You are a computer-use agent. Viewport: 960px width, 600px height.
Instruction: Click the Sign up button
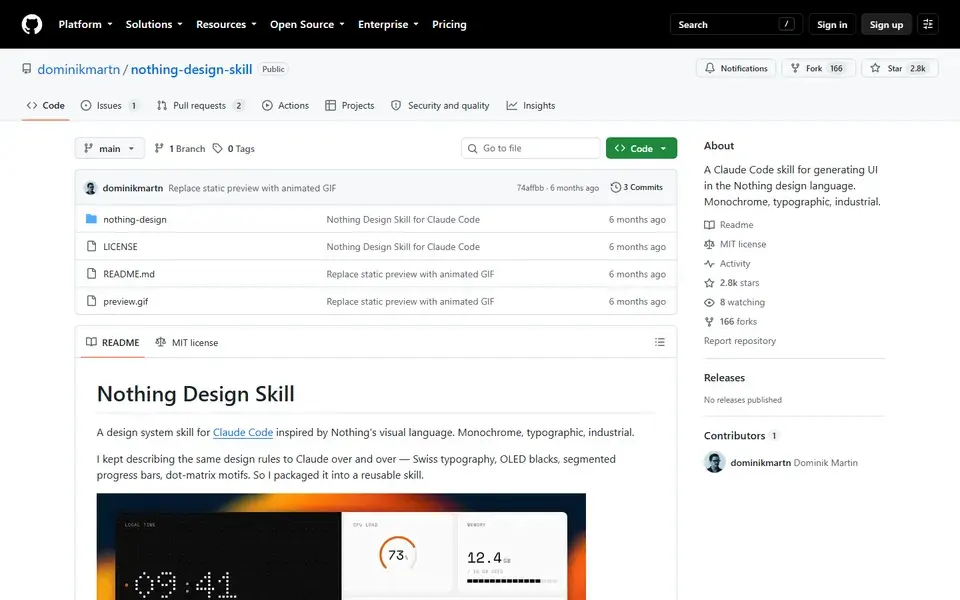click(x=886, y=24)
